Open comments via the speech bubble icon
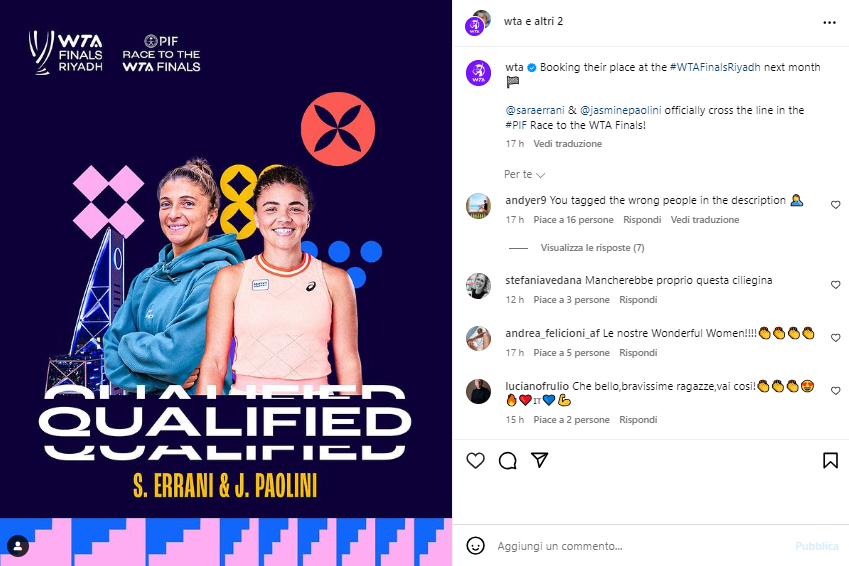Viewport: 849px width, 566px height. click(507, 460)
